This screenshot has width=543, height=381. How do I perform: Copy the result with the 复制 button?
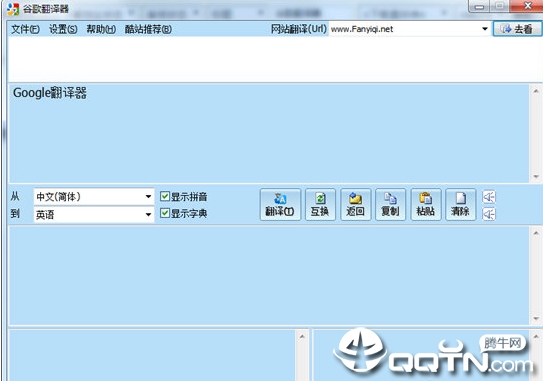point(390,204)
